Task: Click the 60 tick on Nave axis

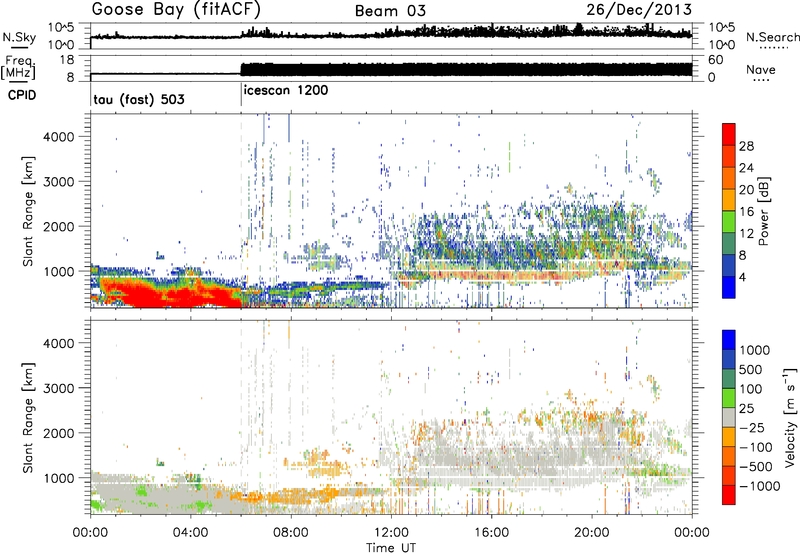Action: [716, 60]
